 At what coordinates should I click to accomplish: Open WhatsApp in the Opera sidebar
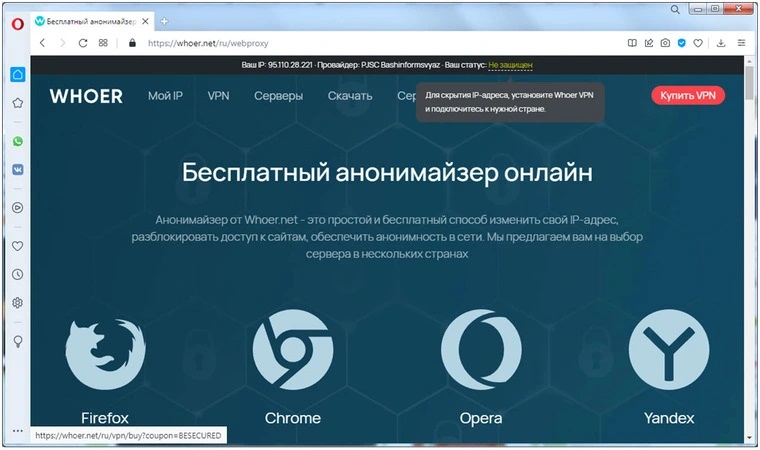click(17, 142)
